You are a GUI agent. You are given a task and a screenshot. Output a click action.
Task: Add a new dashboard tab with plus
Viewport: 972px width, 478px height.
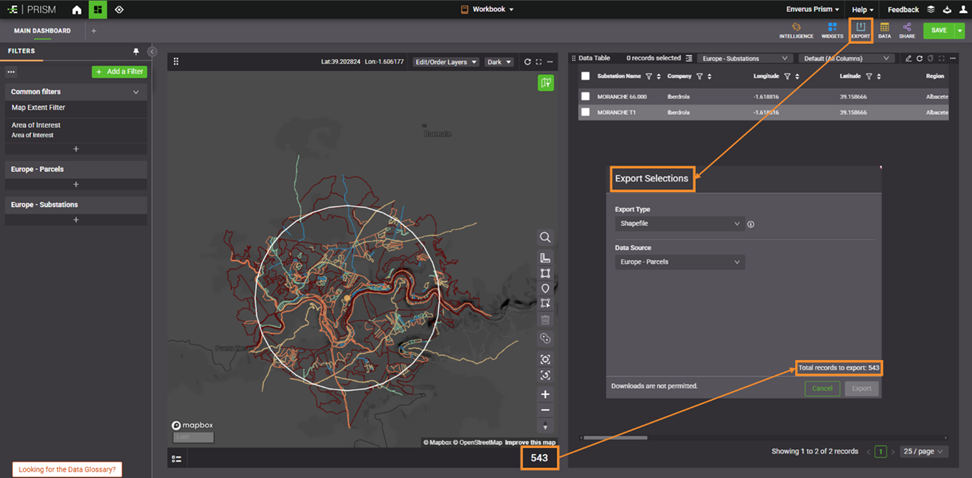tap(94, 30)
